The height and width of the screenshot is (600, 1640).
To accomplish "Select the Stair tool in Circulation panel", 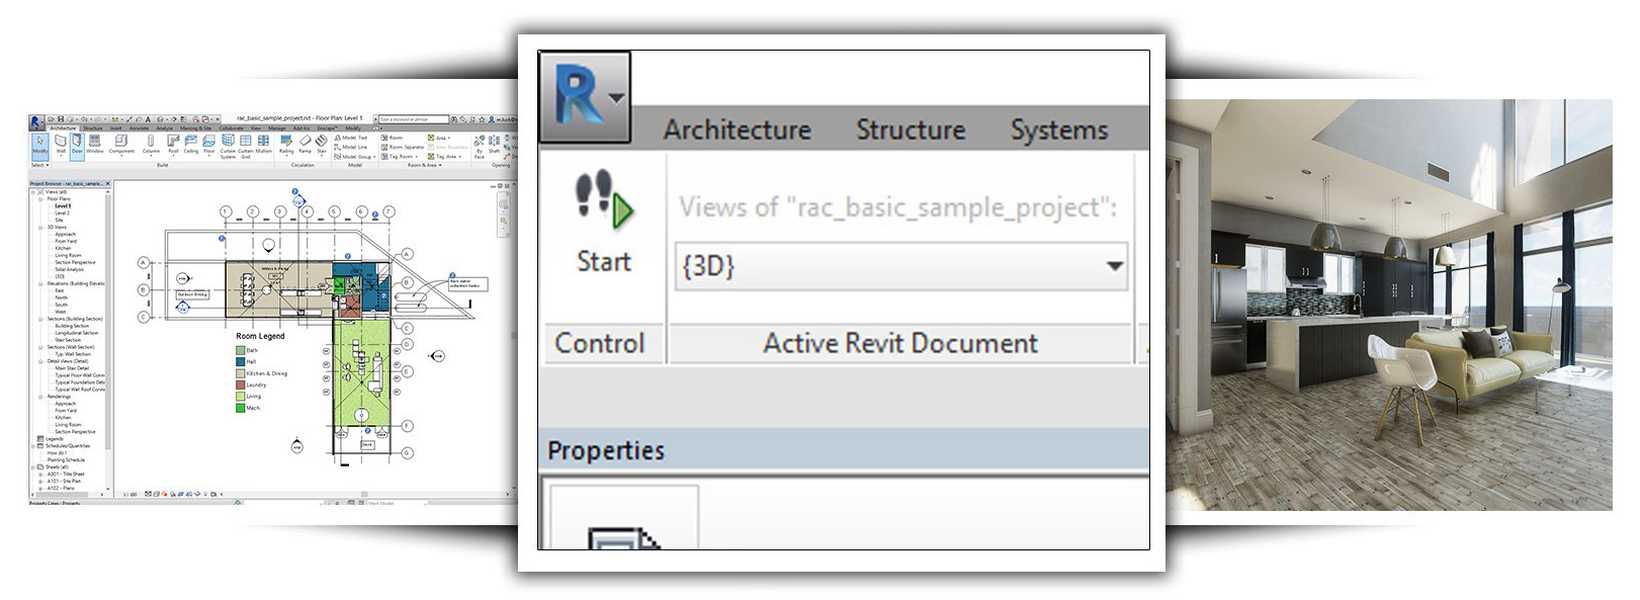I will [321, 141].
